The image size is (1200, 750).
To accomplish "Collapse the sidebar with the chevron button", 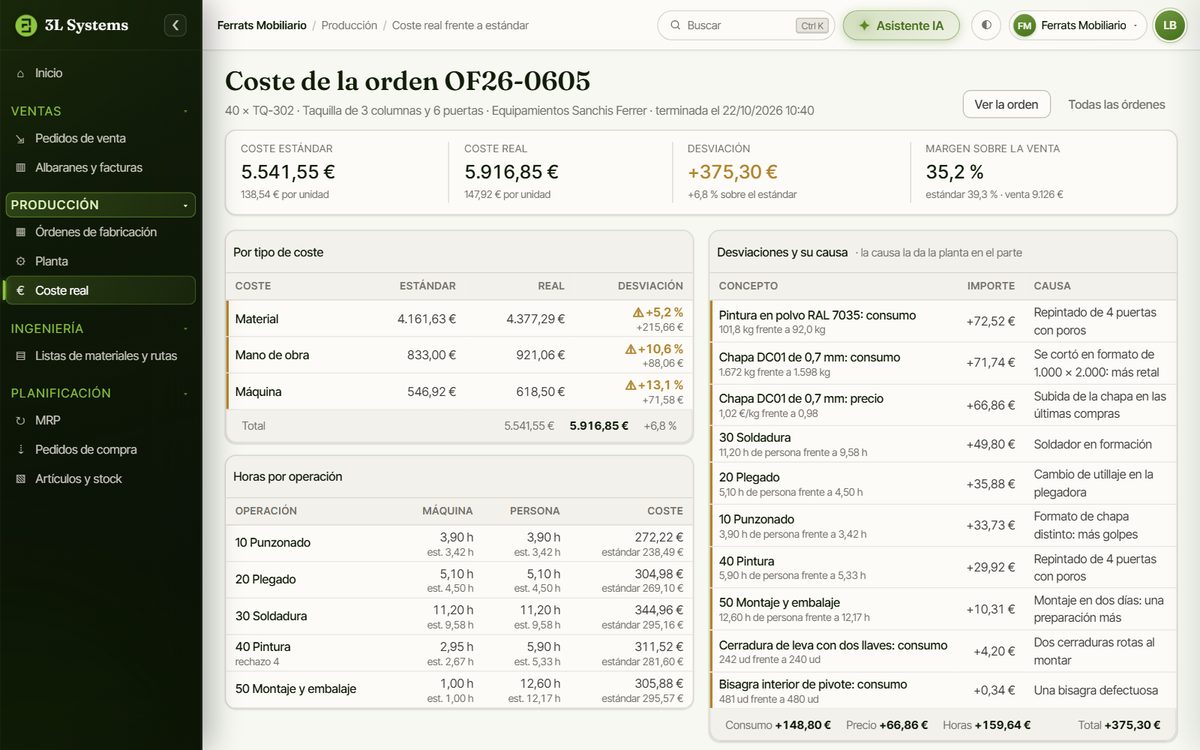I will [176, 25].
